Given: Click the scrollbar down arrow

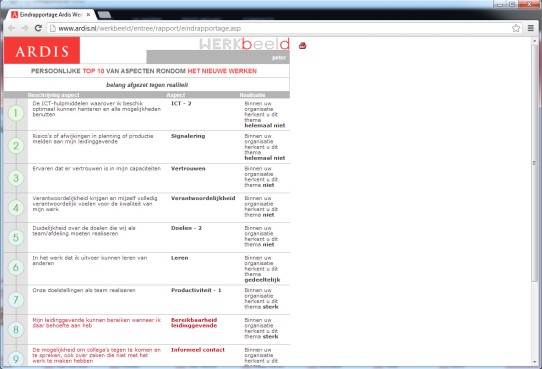Looking at the screenshot, I should [534, 362].
